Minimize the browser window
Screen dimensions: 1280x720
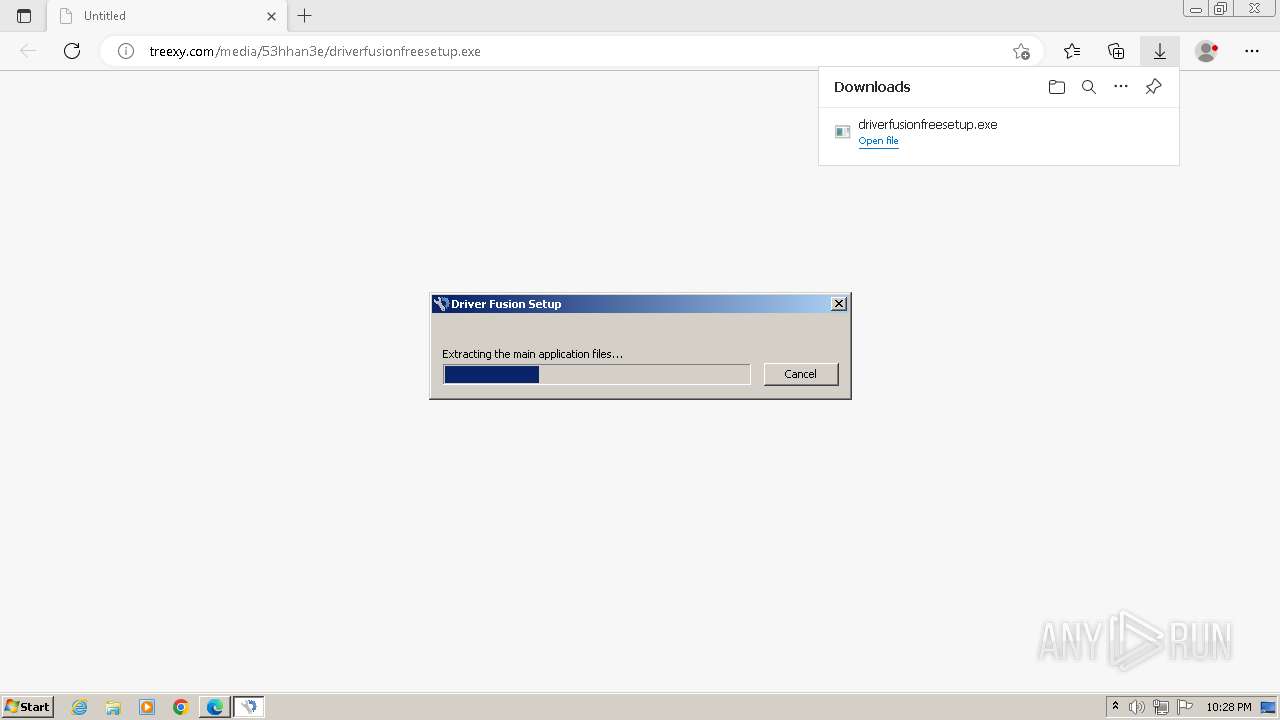1195,9
